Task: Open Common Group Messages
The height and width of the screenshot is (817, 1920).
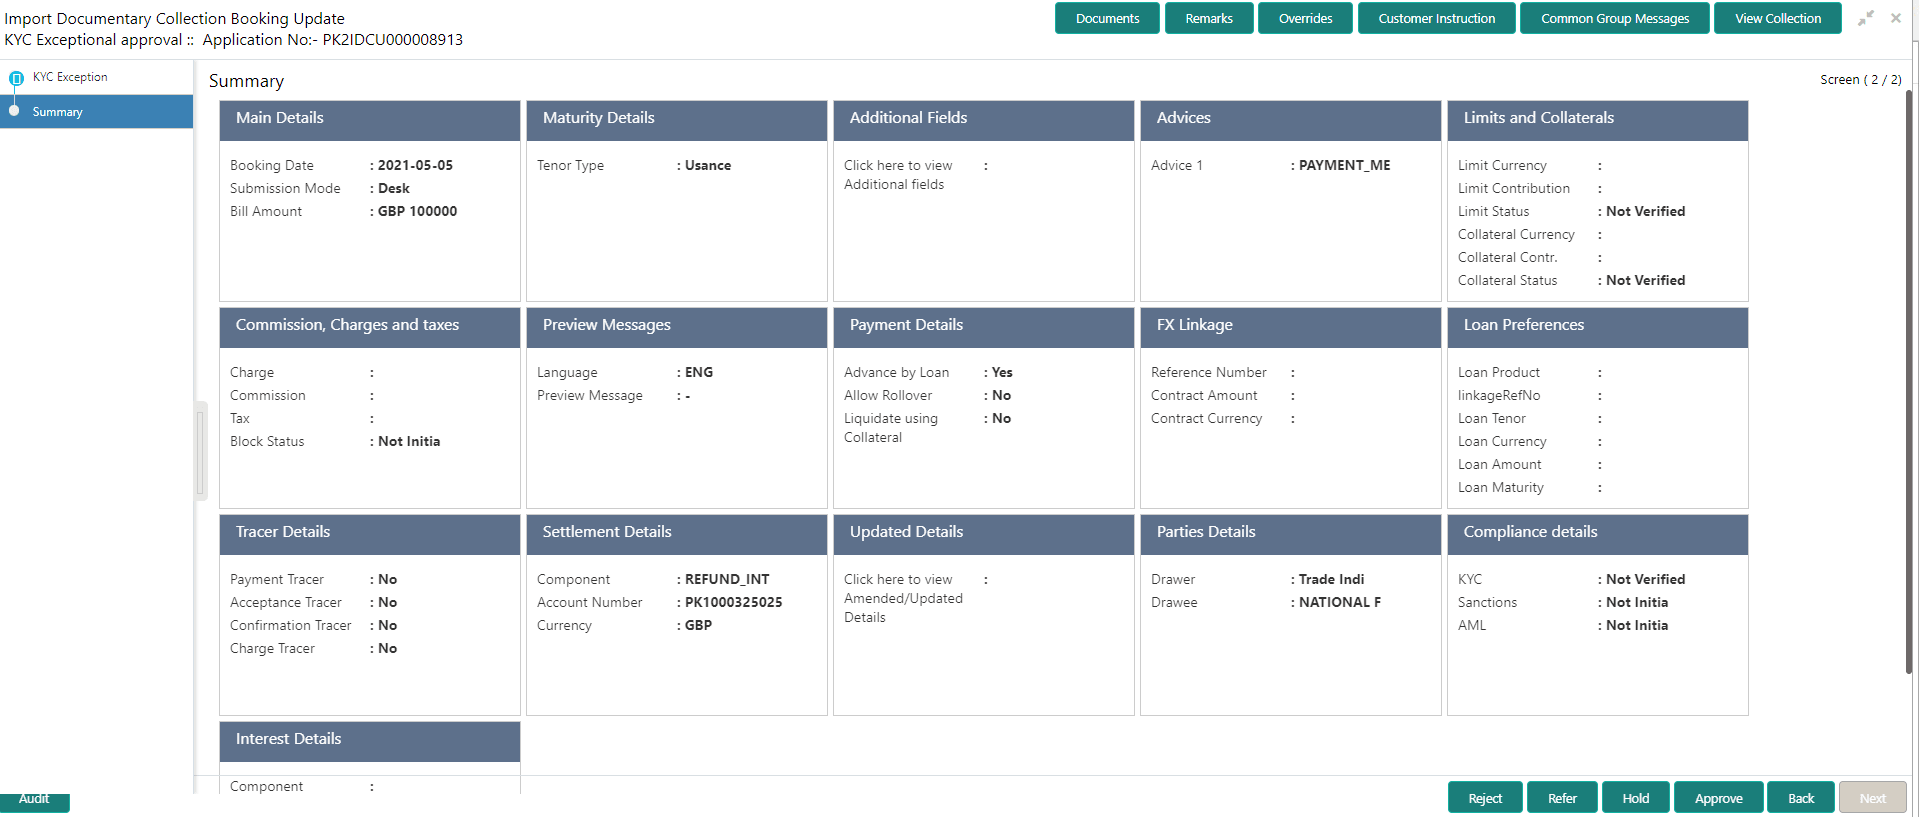Action: point(1614,18)
